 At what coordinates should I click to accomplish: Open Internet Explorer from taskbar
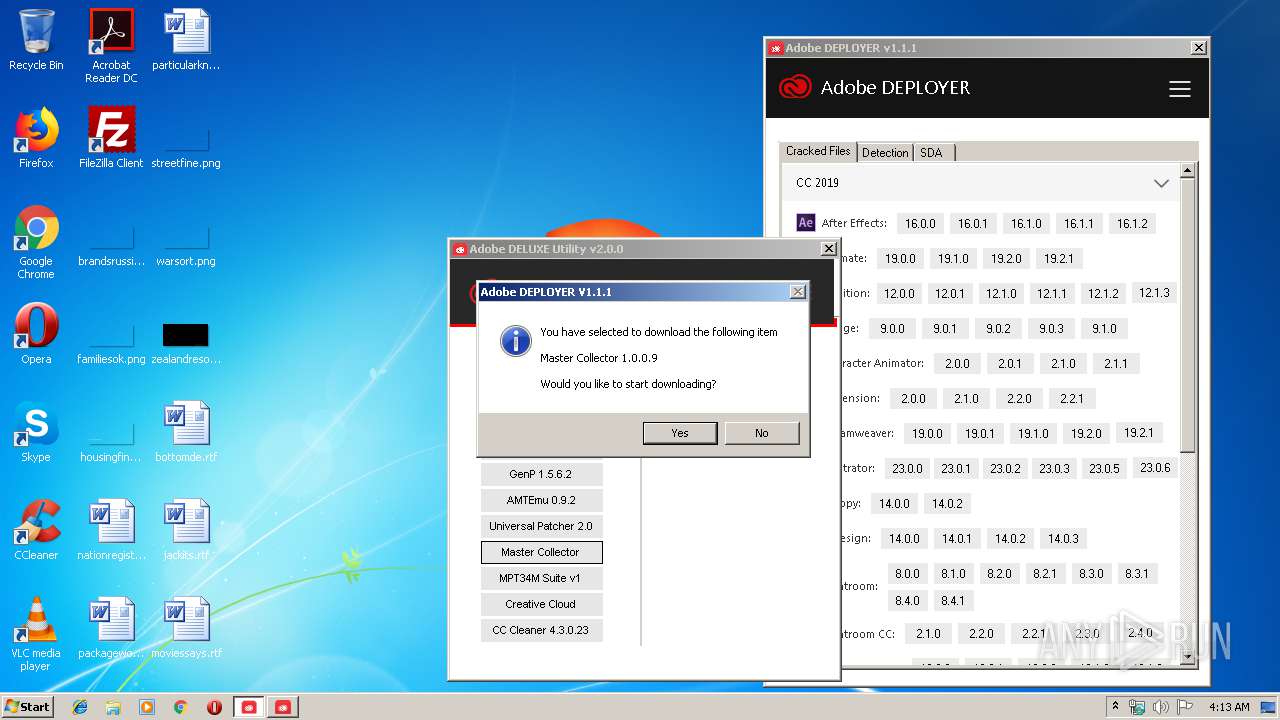[80, 707]
